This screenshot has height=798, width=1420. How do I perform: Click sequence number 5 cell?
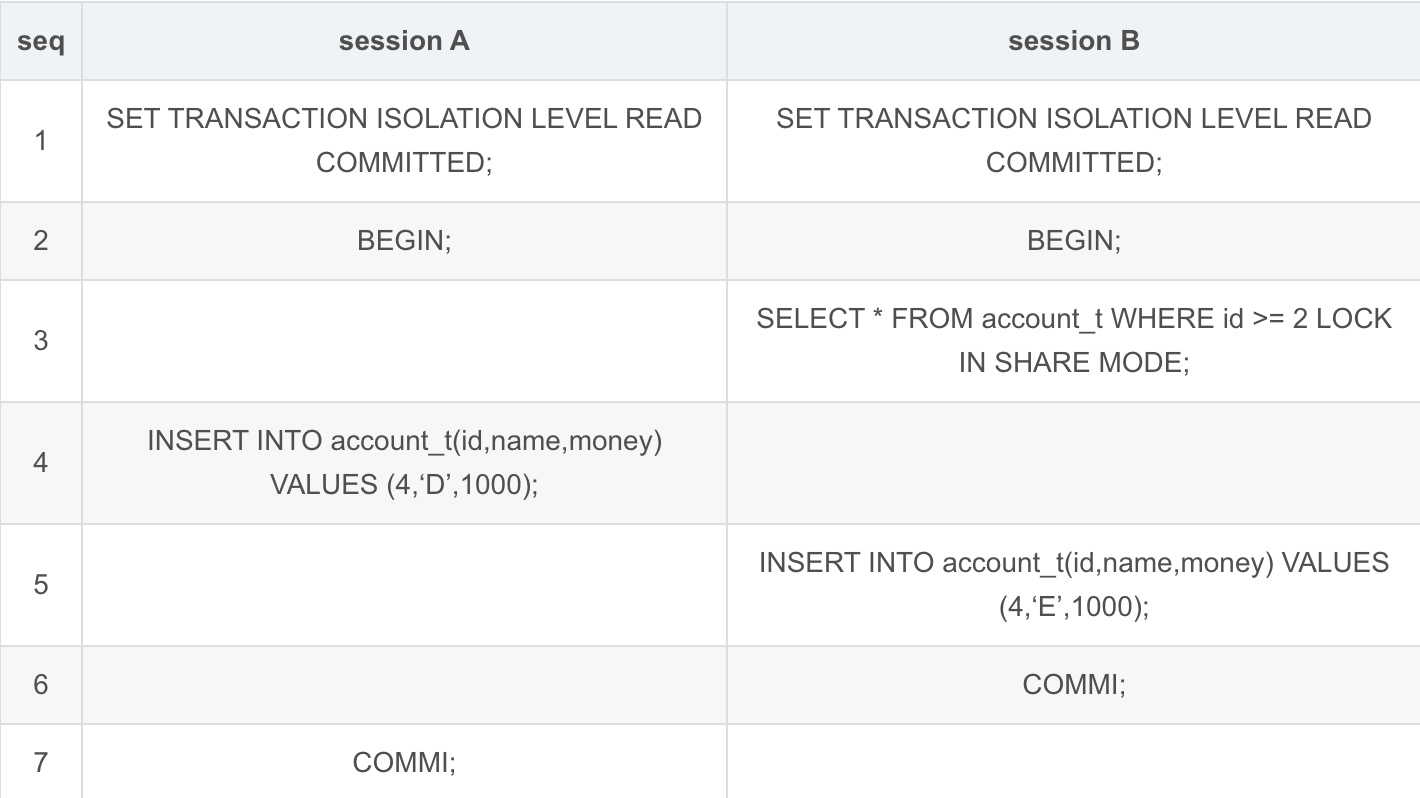click(41, 584)
